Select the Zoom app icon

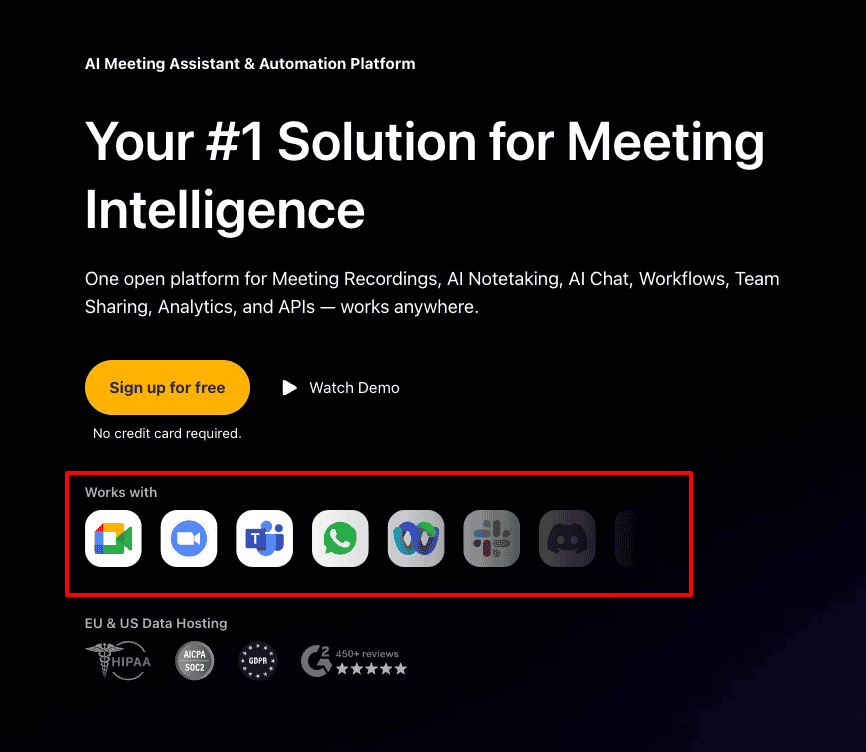pos(189,538)
